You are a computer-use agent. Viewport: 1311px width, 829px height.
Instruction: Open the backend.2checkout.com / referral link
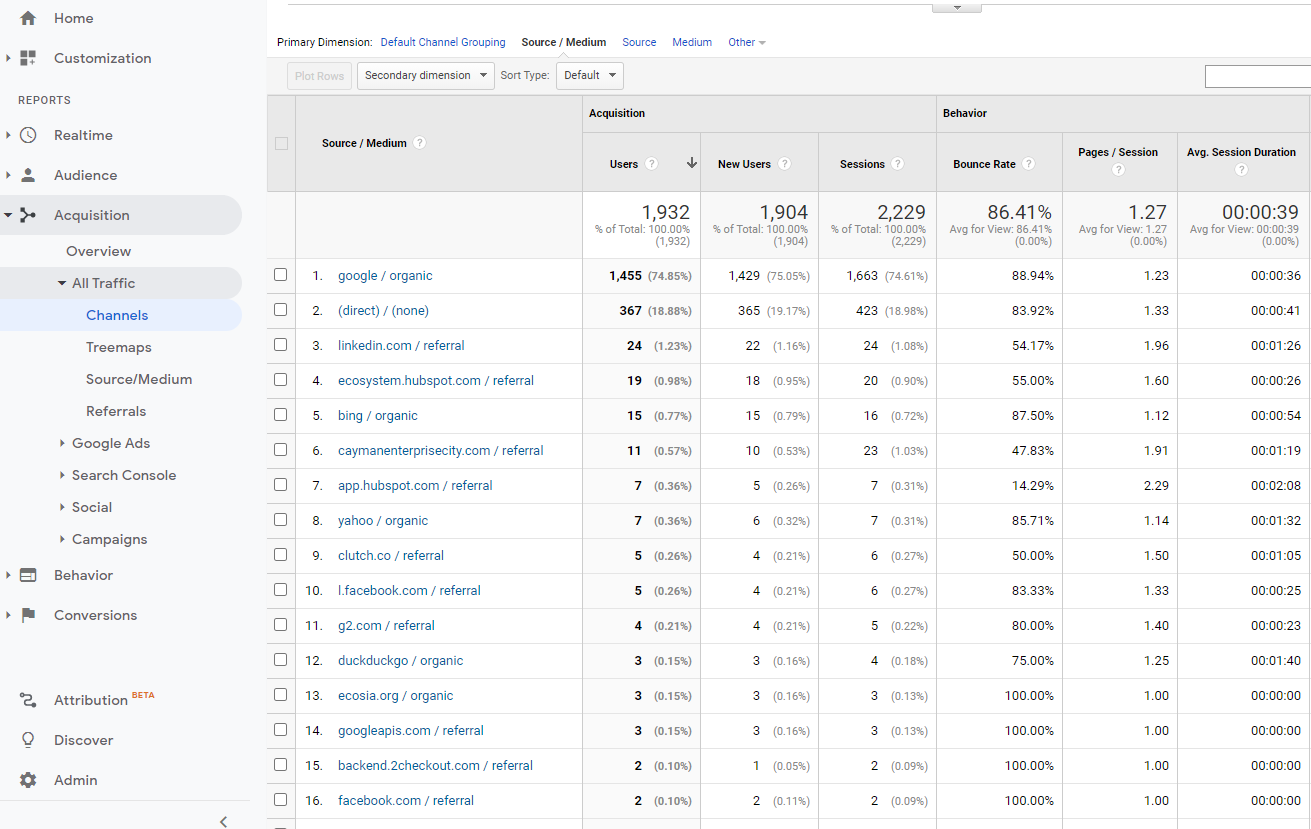pos(435,765)
